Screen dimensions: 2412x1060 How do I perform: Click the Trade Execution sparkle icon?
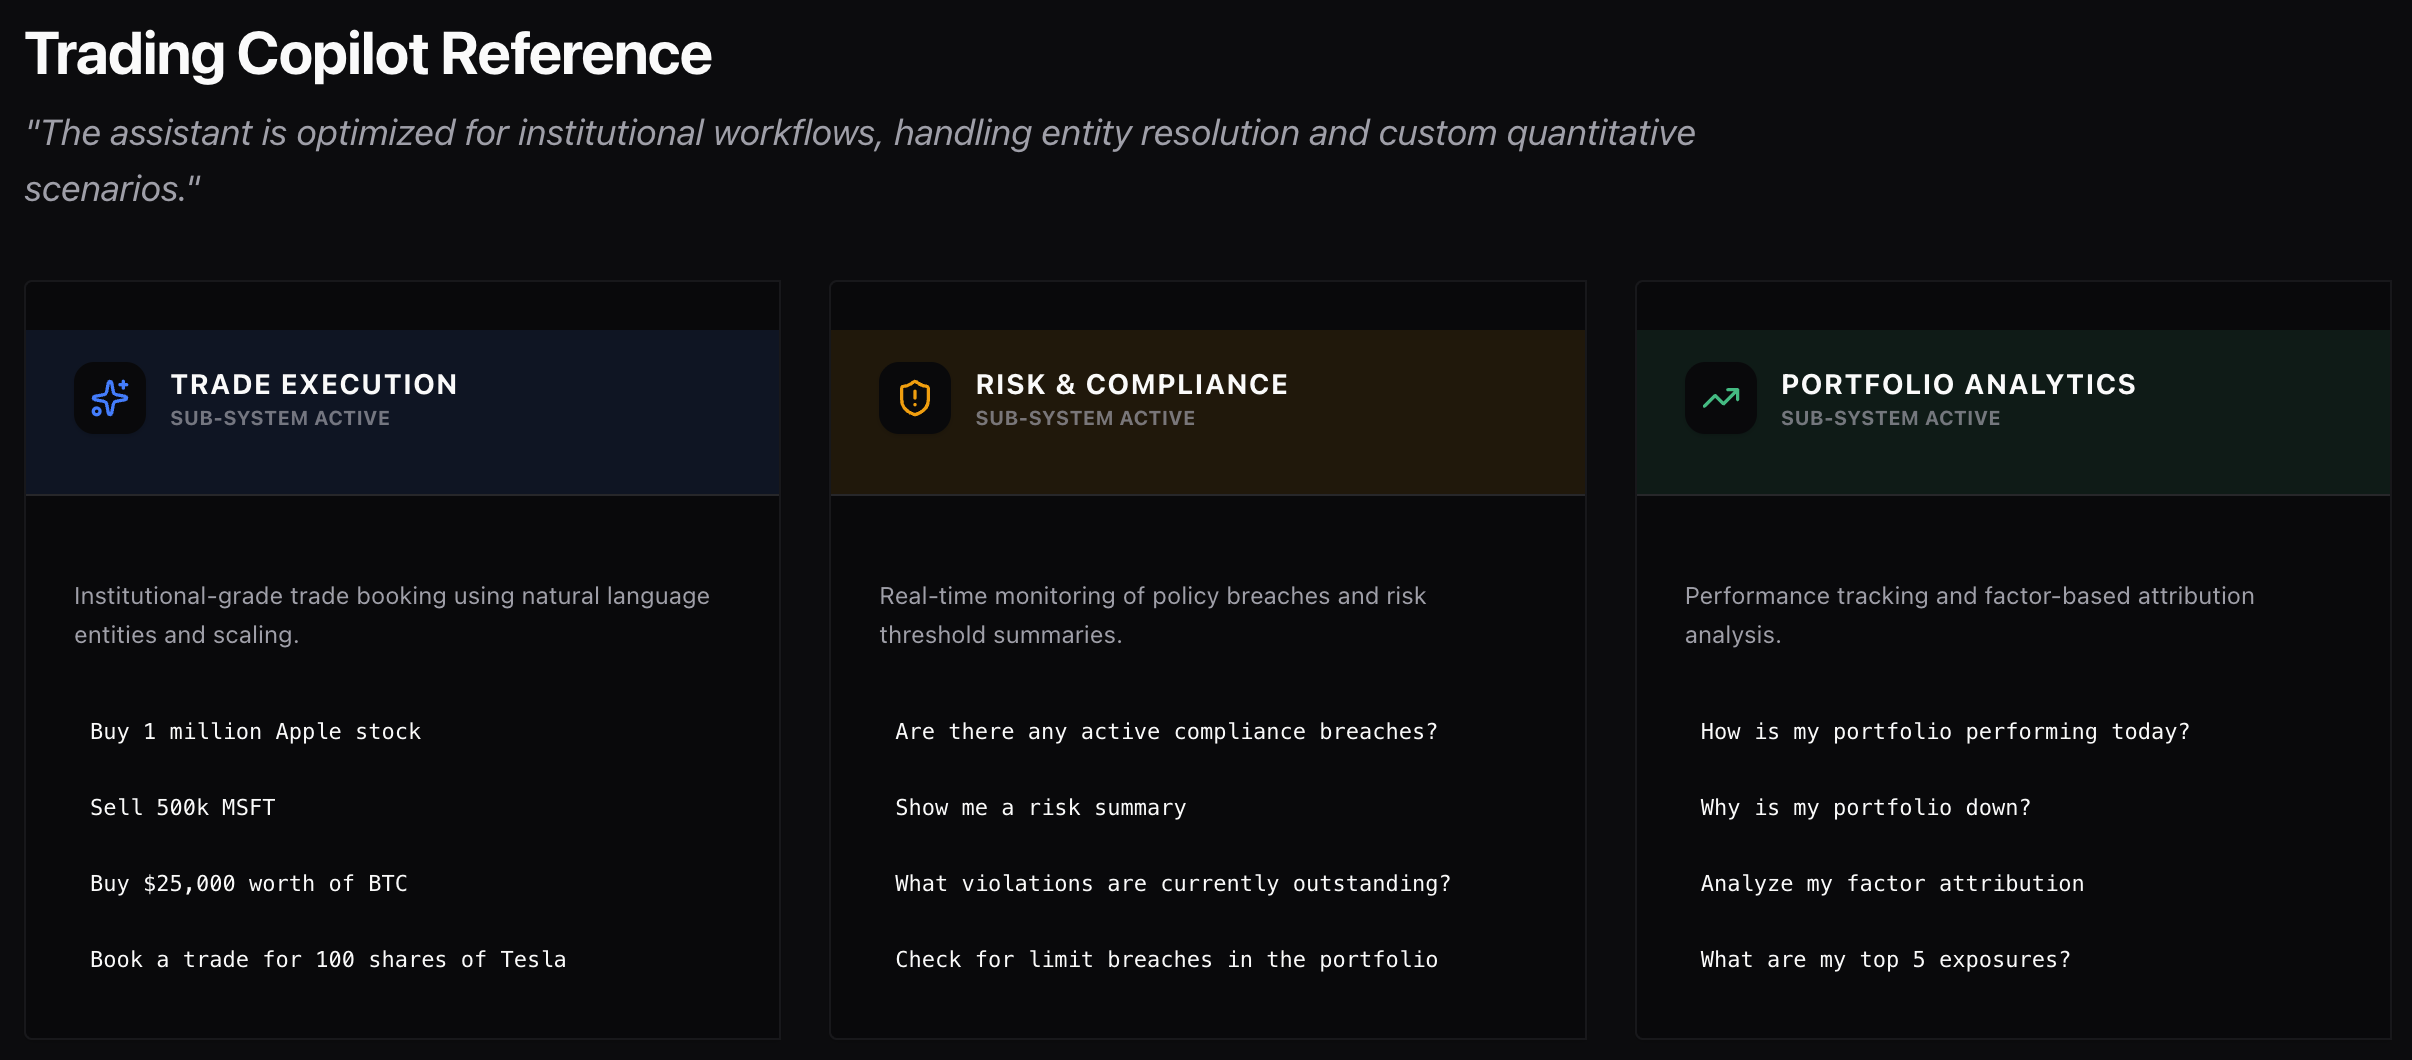tap(110, 398)
